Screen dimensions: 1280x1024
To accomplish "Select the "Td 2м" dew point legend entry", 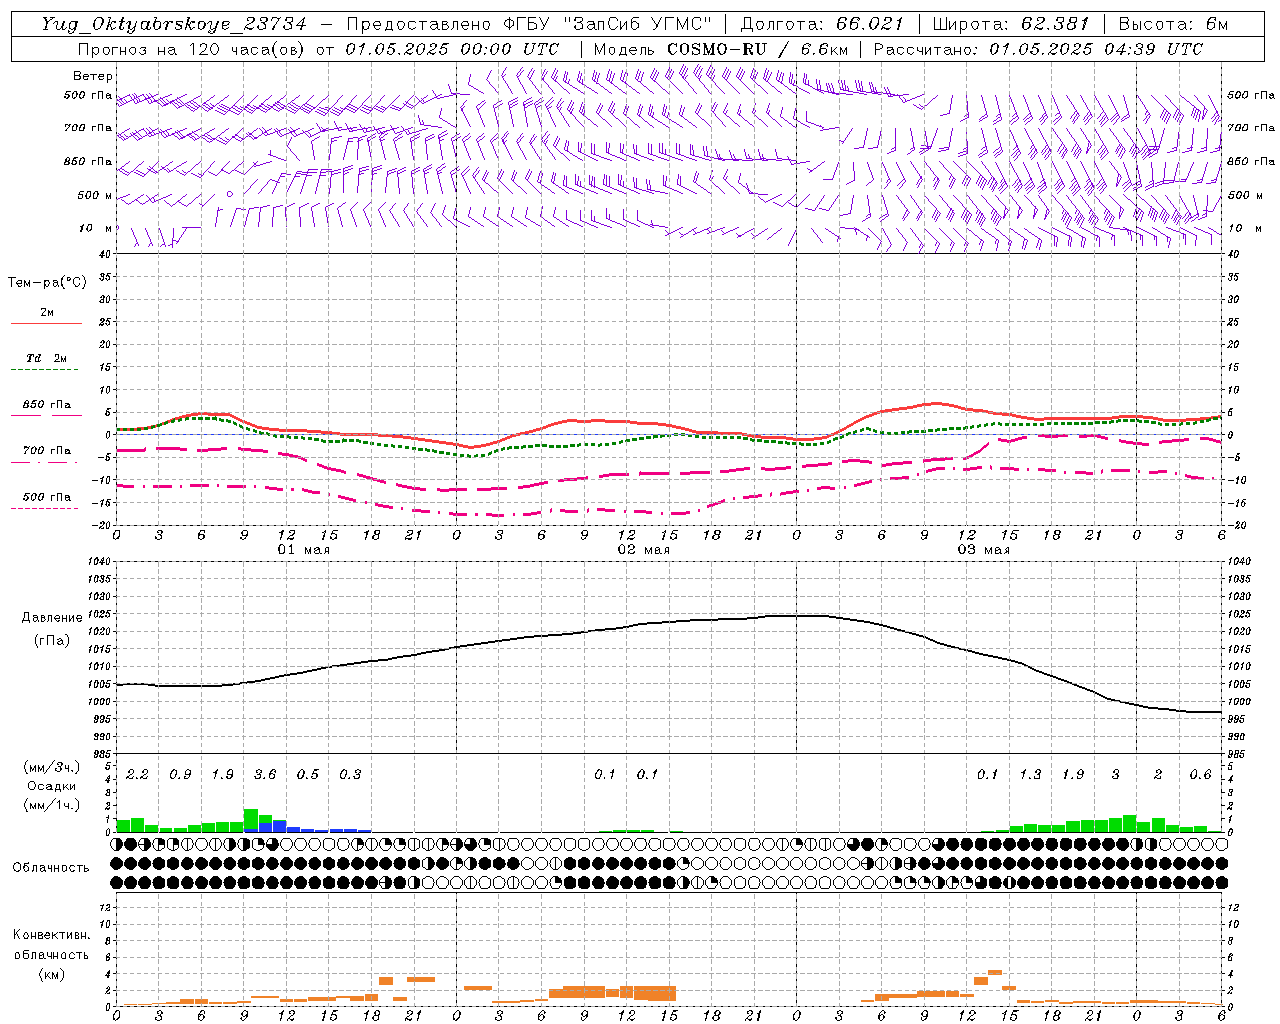I will coord(47,358).
